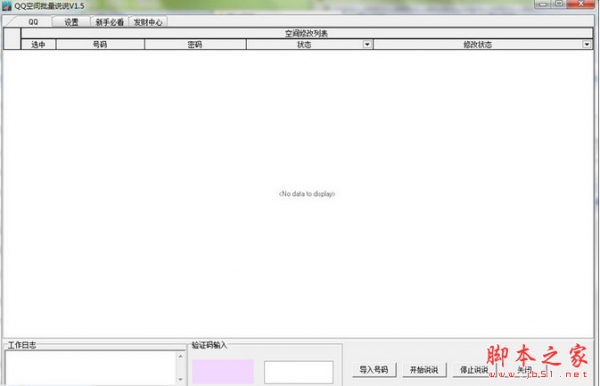600x386 pixels.
Task: Click the 选中 column header
Action: [38, 44]
